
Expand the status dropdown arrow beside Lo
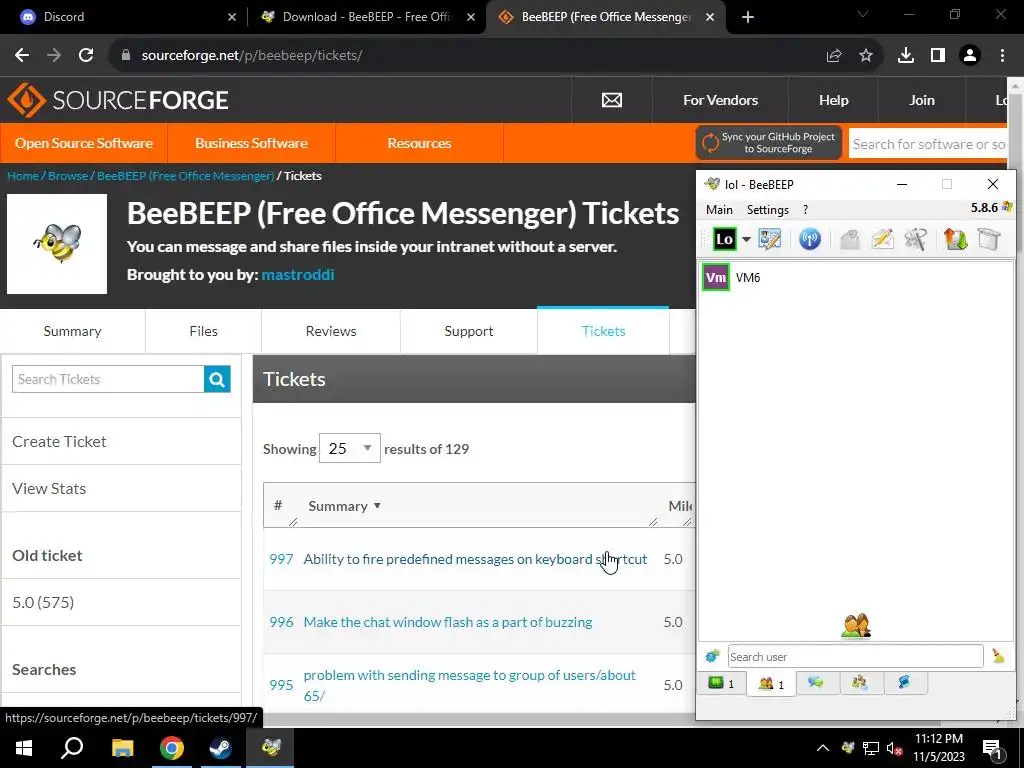tap(746, 240)
